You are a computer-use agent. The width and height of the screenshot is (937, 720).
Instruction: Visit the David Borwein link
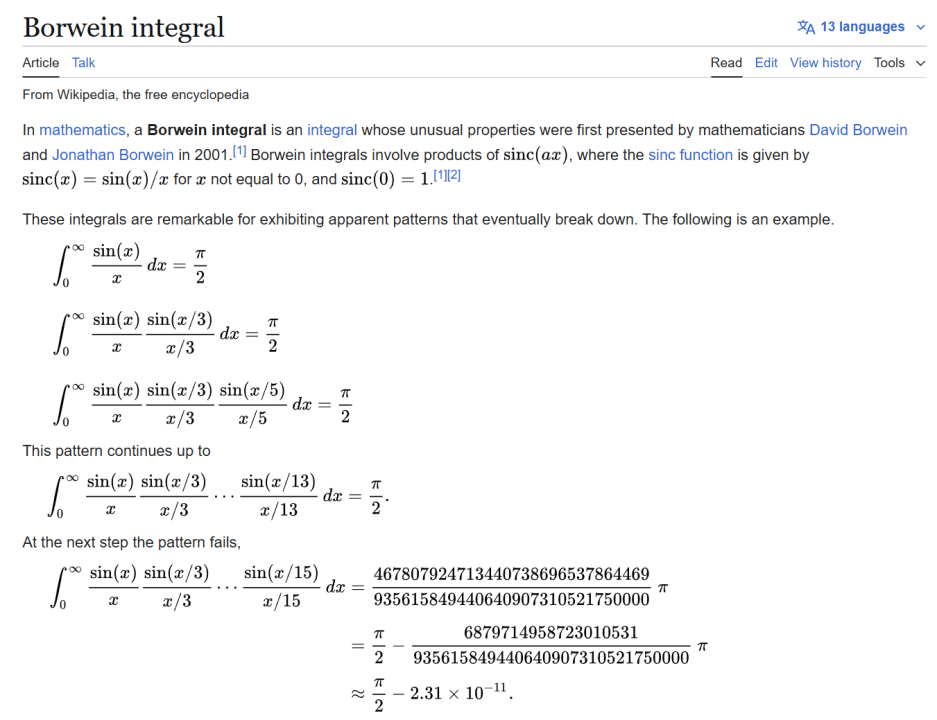[x=858, y=130]
